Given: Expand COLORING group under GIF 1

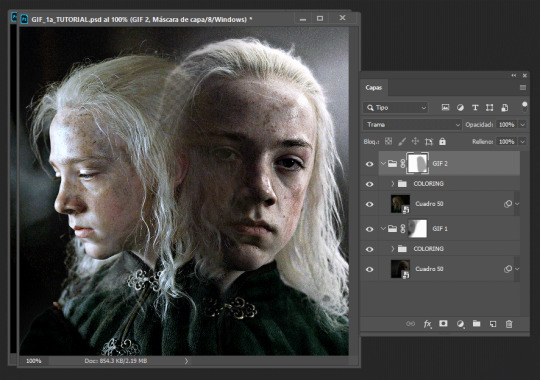Looking at the screenshot, I should click(x=393, y=249).
